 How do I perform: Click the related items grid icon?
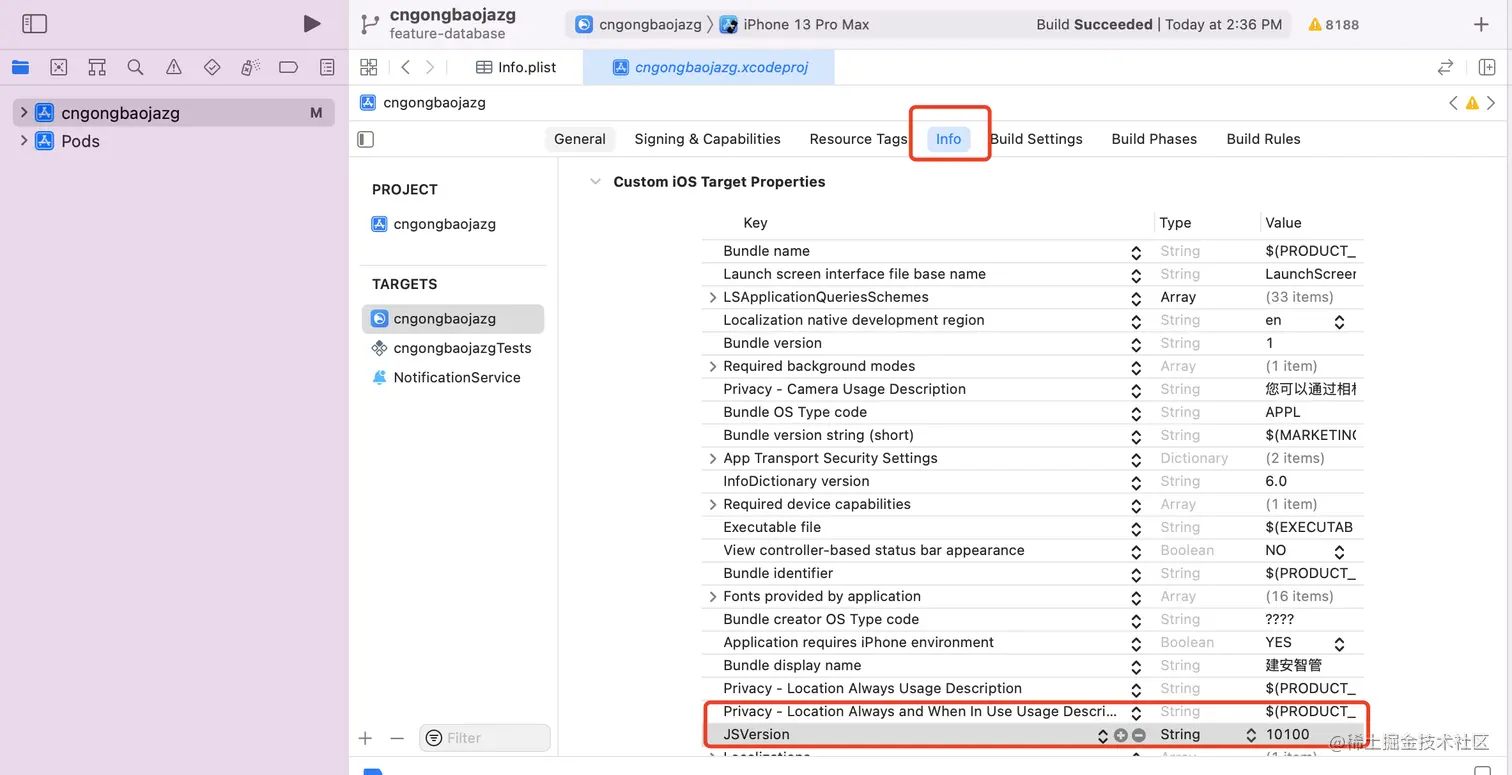(x=369, y=67)
